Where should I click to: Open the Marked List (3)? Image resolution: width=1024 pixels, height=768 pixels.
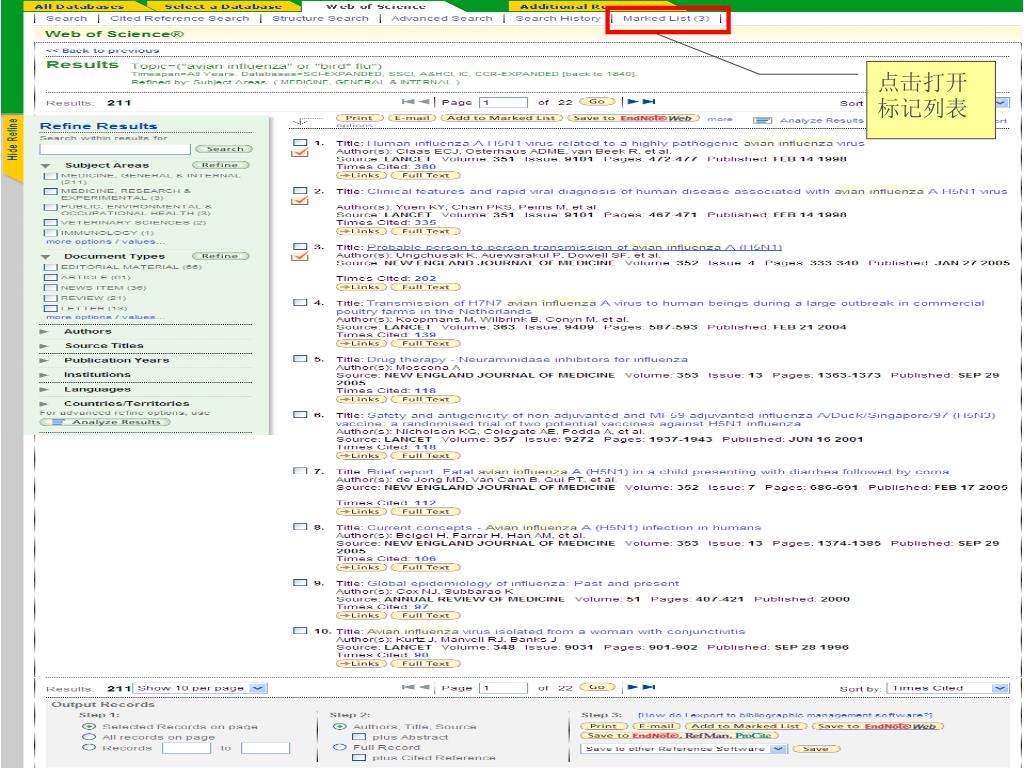pyautogui.click(x=666, y=18)
